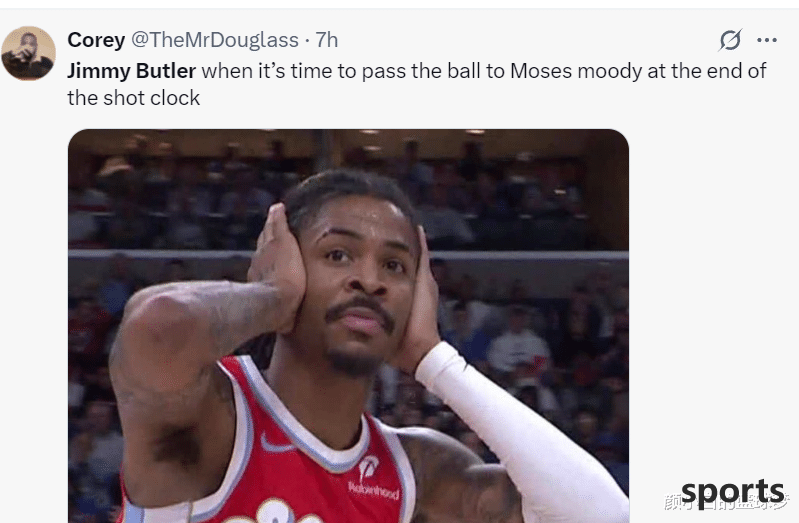Screen dimensions: 799x523
Task: Click the Grok explain-post icon
Action: (x=730, y=40)
